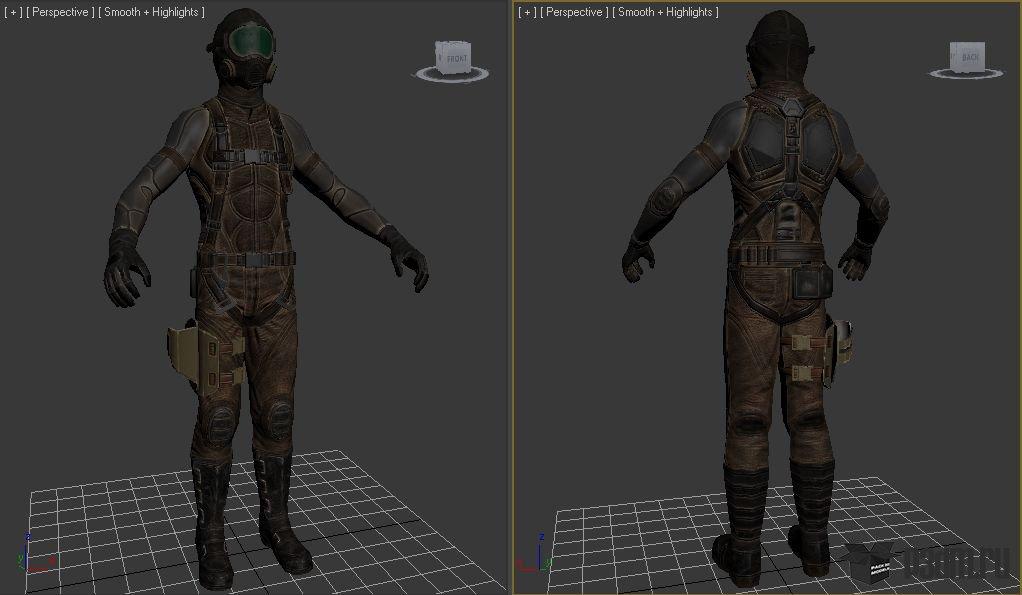Open the right viewport [ + ] general menu

(528, 12)
